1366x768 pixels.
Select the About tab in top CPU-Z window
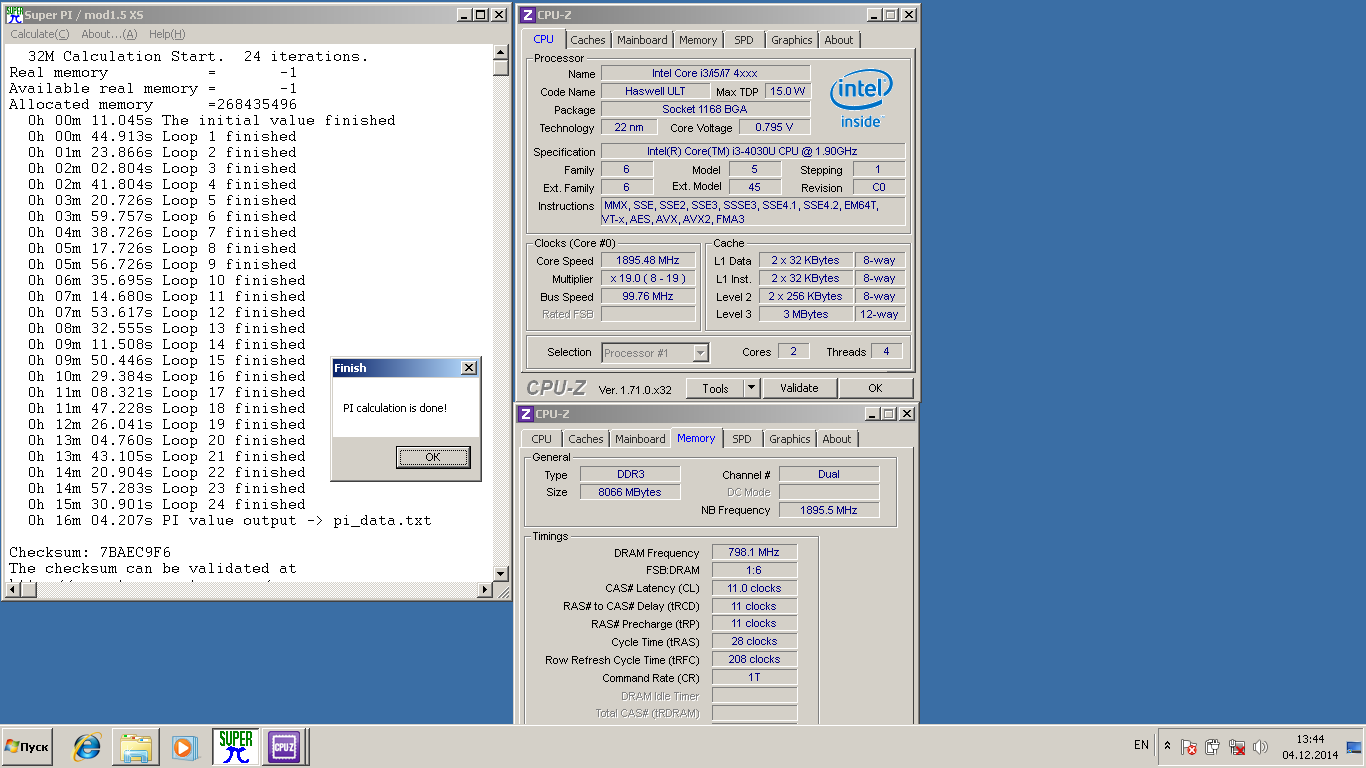click(x=839, y=40)
